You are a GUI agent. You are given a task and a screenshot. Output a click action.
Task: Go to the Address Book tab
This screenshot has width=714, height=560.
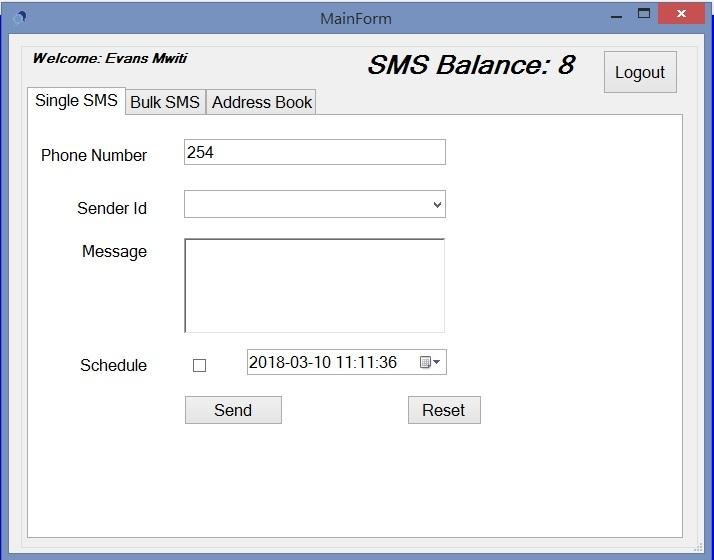point(262,102)
